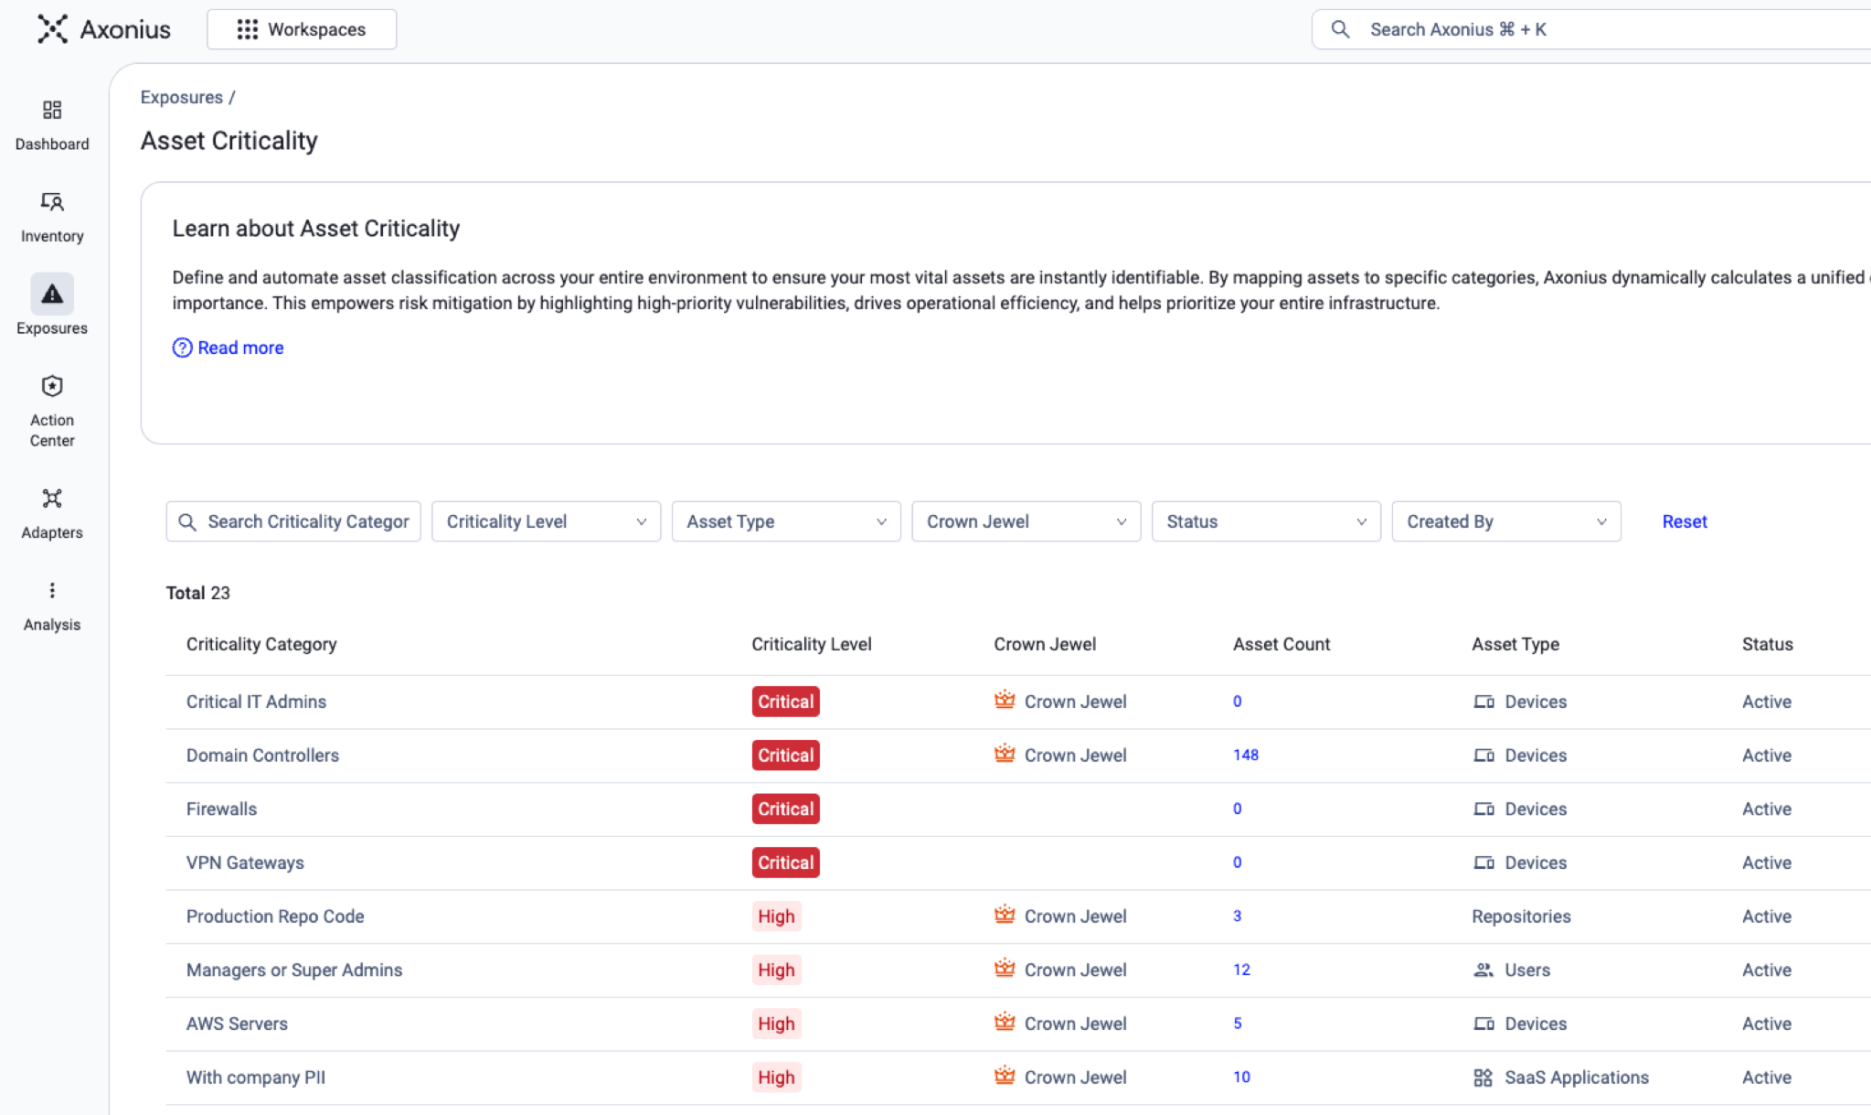Open asset count 148 for Domain Controllers

(1245, 755)
